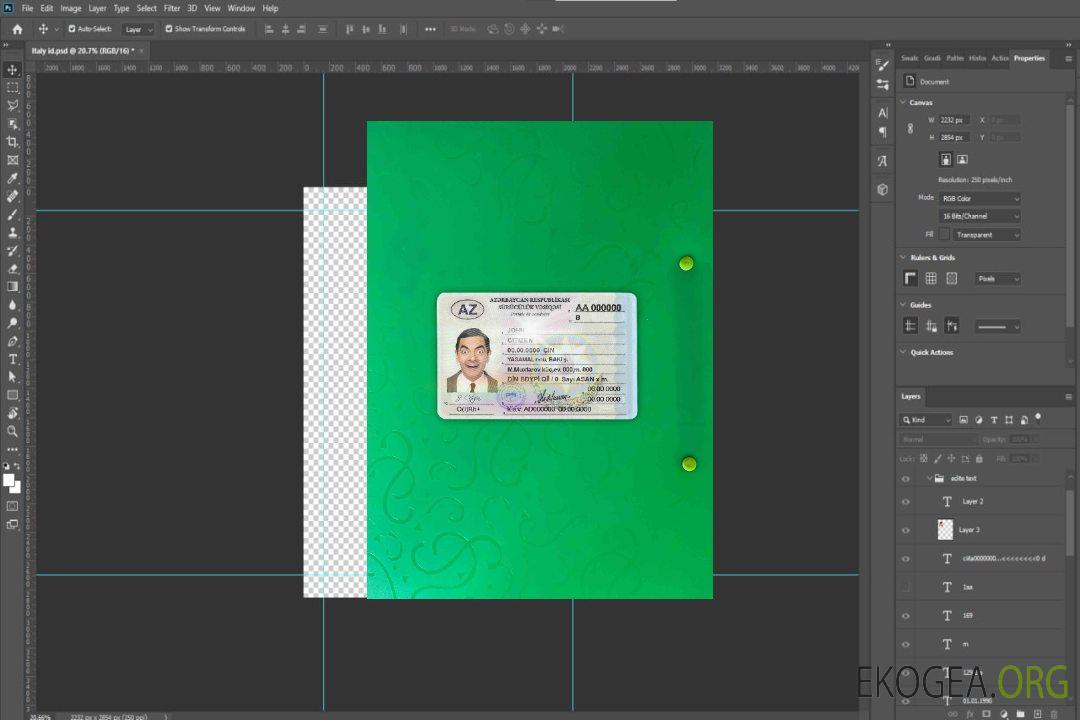Uncheck the Auto-Select checkbox
The image size is (1080, 720).
[72, 29]
